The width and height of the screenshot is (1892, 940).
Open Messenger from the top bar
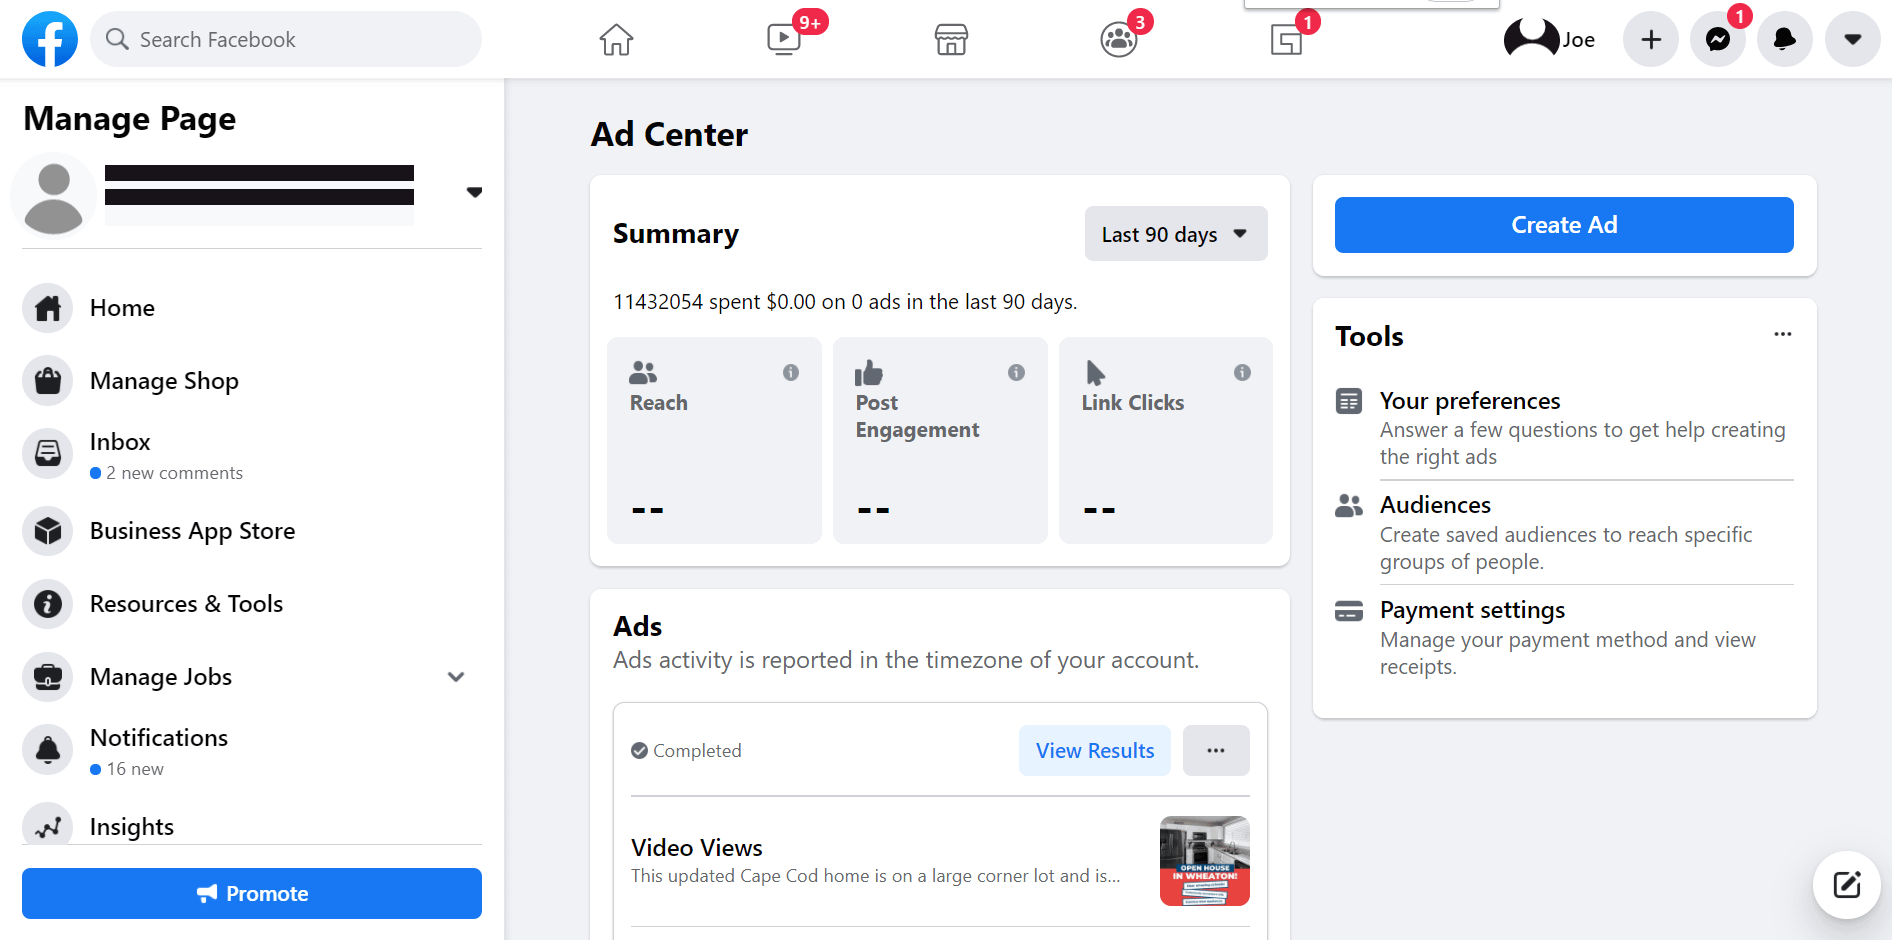coord(1717,39)
